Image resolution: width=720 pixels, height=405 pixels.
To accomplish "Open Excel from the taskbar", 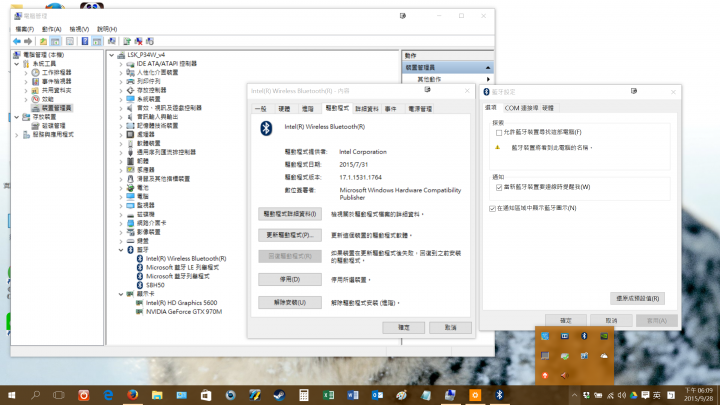I will click(x=328, y=395).
